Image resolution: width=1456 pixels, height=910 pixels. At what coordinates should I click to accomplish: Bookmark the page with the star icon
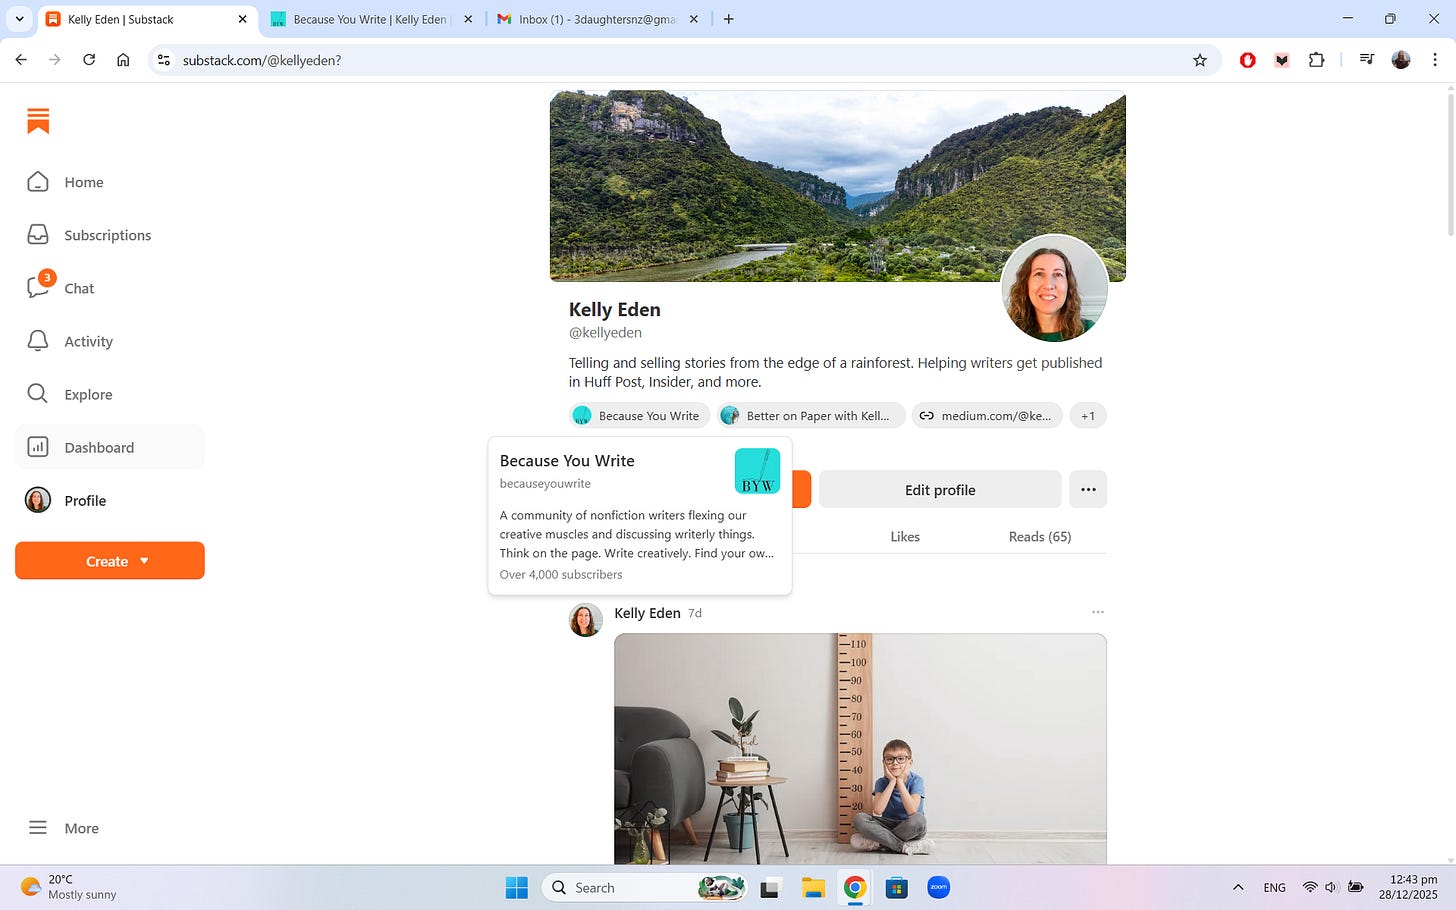1200,60
